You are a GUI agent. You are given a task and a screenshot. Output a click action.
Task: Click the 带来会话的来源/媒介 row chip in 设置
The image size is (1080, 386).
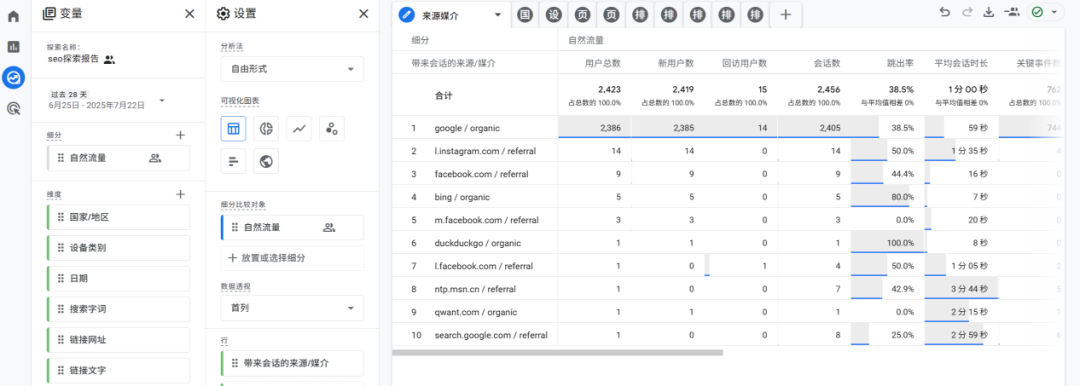(x=292, y=363)
